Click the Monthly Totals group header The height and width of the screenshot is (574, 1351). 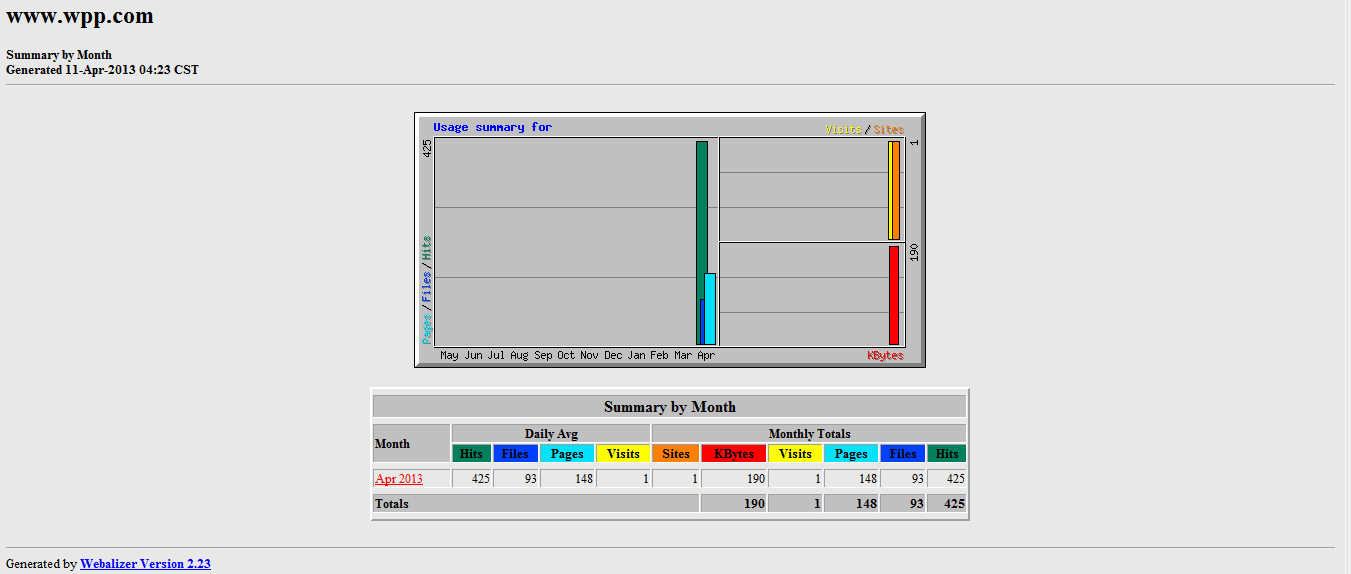(809, 434)
